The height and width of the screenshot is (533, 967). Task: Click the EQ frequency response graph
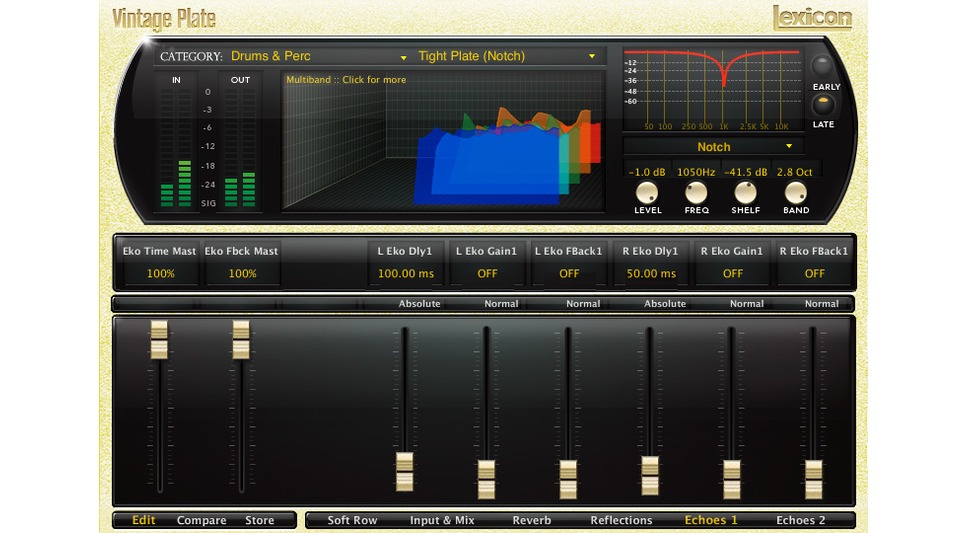pos(712,89)
